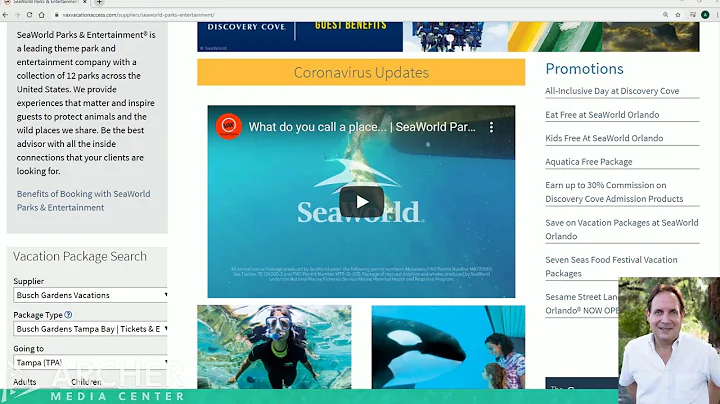The height and width of the screenshot is (404, 720).
Task: Expand the Package Type dropdown
Action: (90, 329)
